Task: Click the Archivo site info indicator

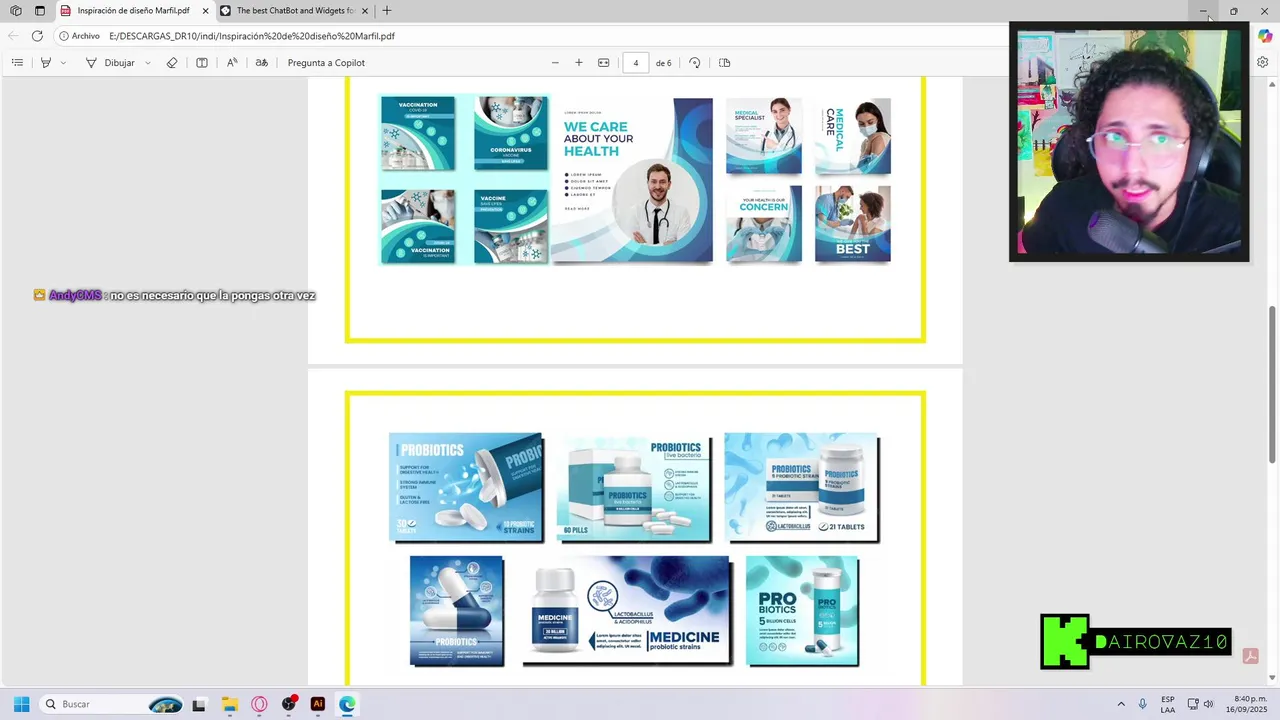Action: [80, 36]
